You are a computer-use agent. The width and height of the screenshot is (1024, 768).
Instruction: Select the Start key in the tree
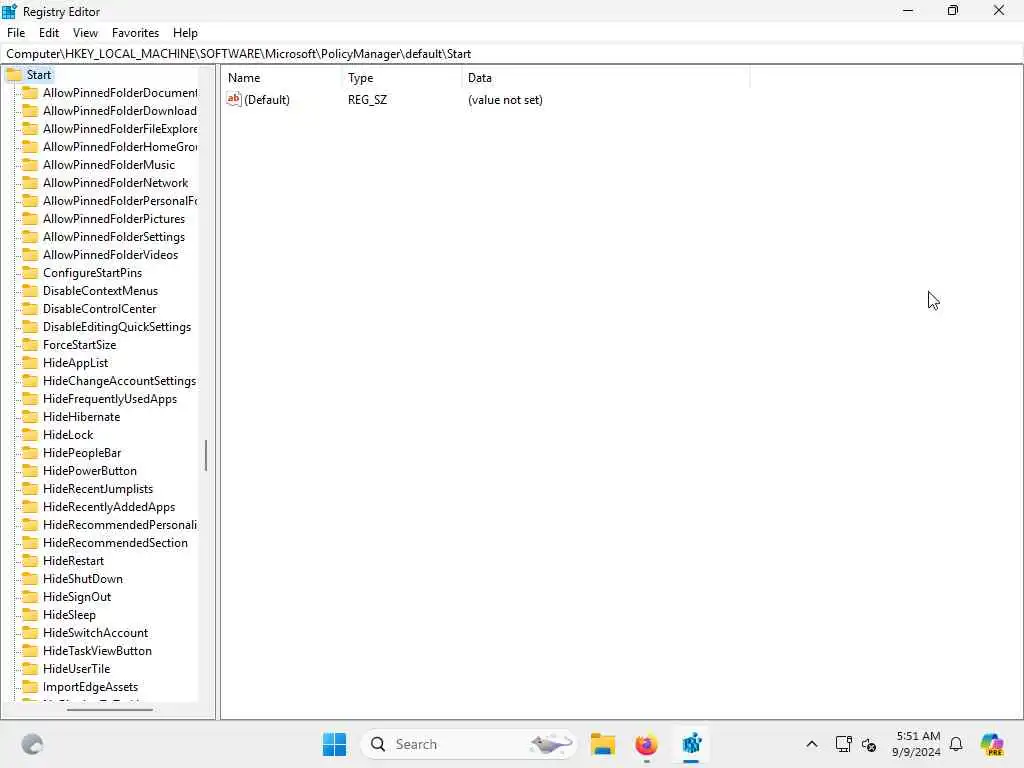pos(39,74)
